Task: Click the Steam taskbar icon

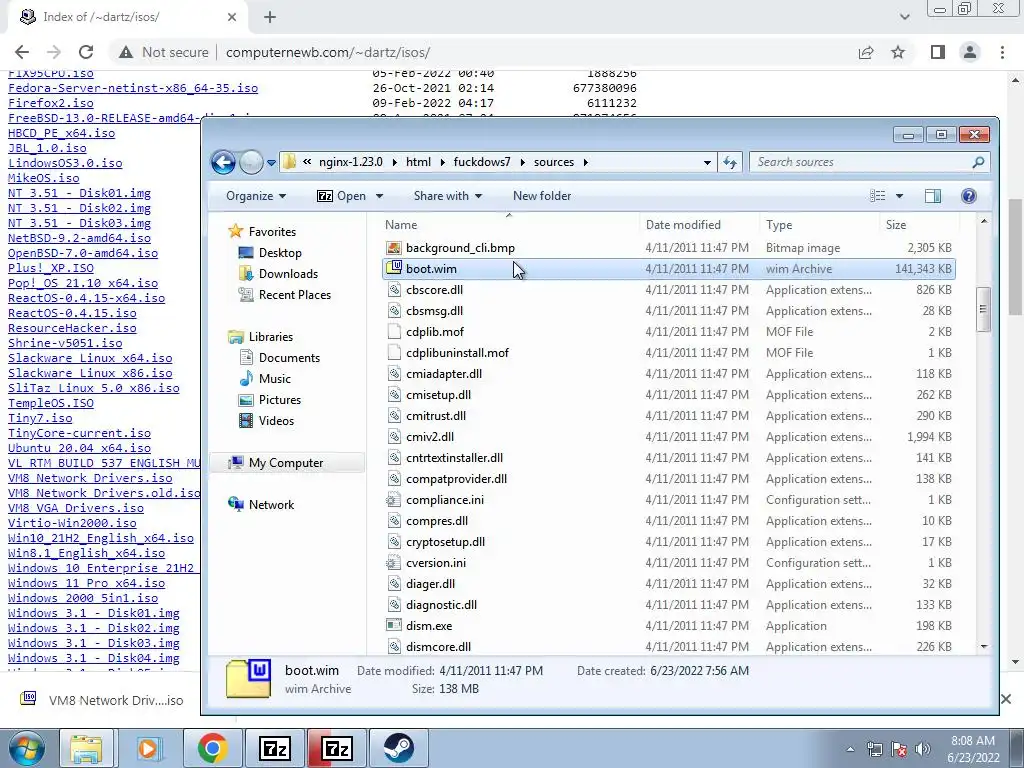Action: 398,748
